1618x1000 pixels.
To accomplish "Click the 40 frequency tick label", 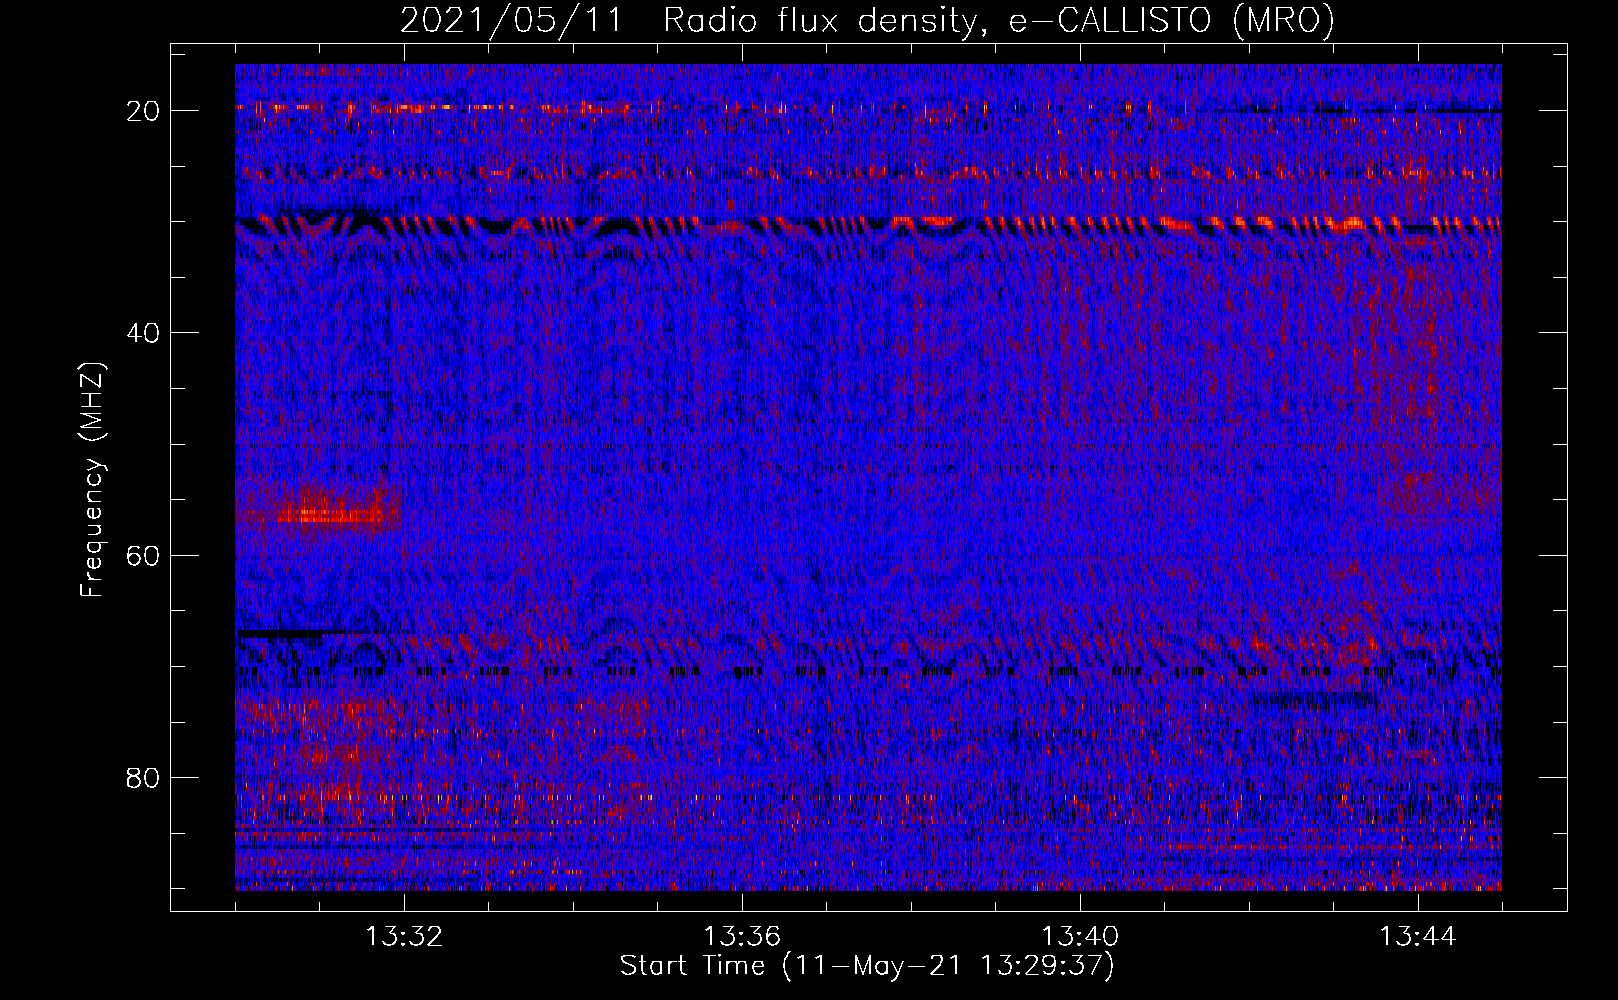I will (144, 333).
